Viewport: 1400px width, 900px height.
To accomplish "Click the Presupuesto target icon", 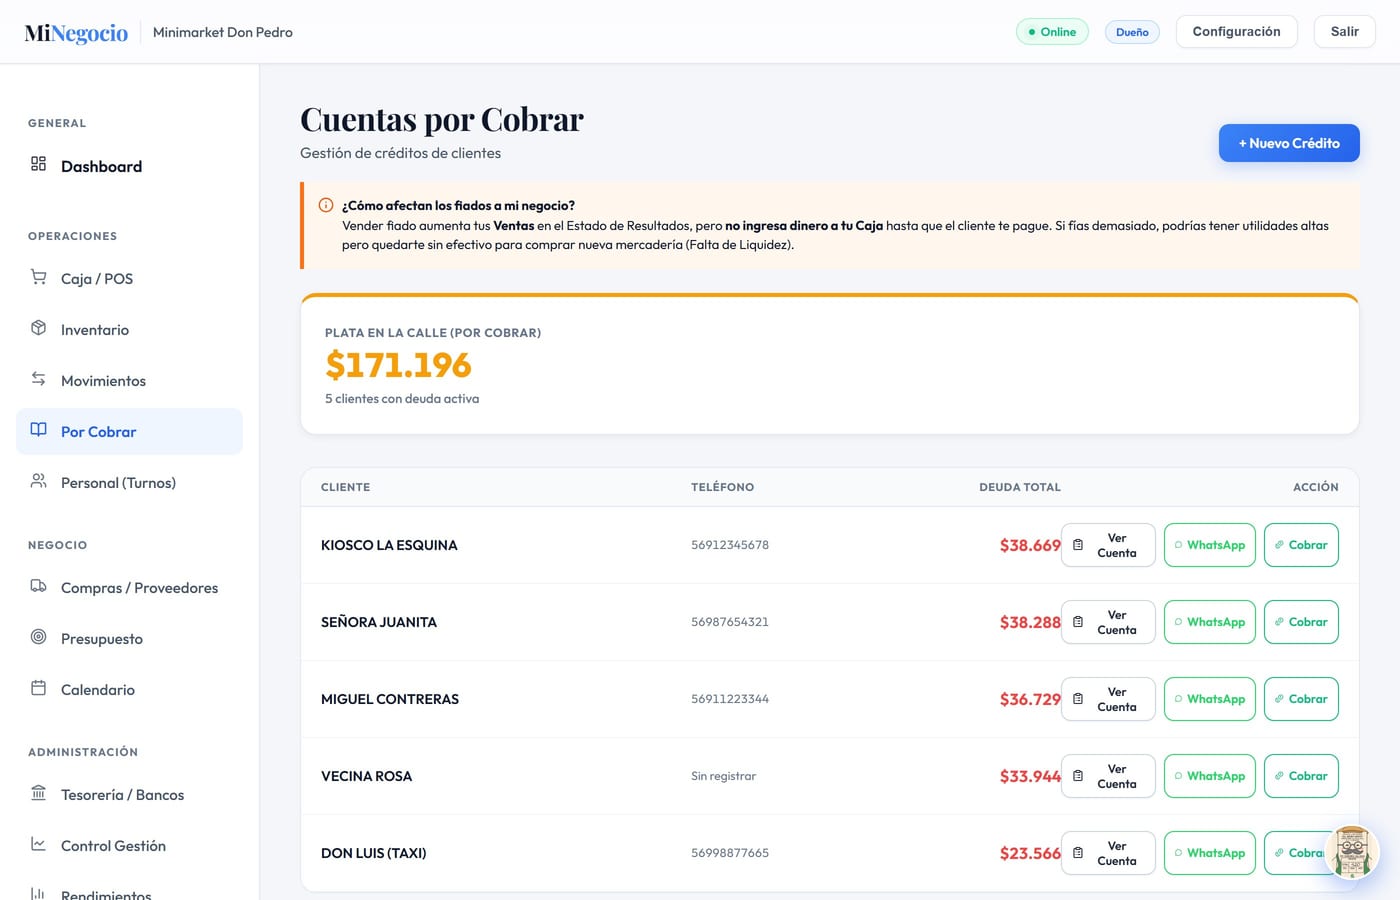I will pos(38,637).
